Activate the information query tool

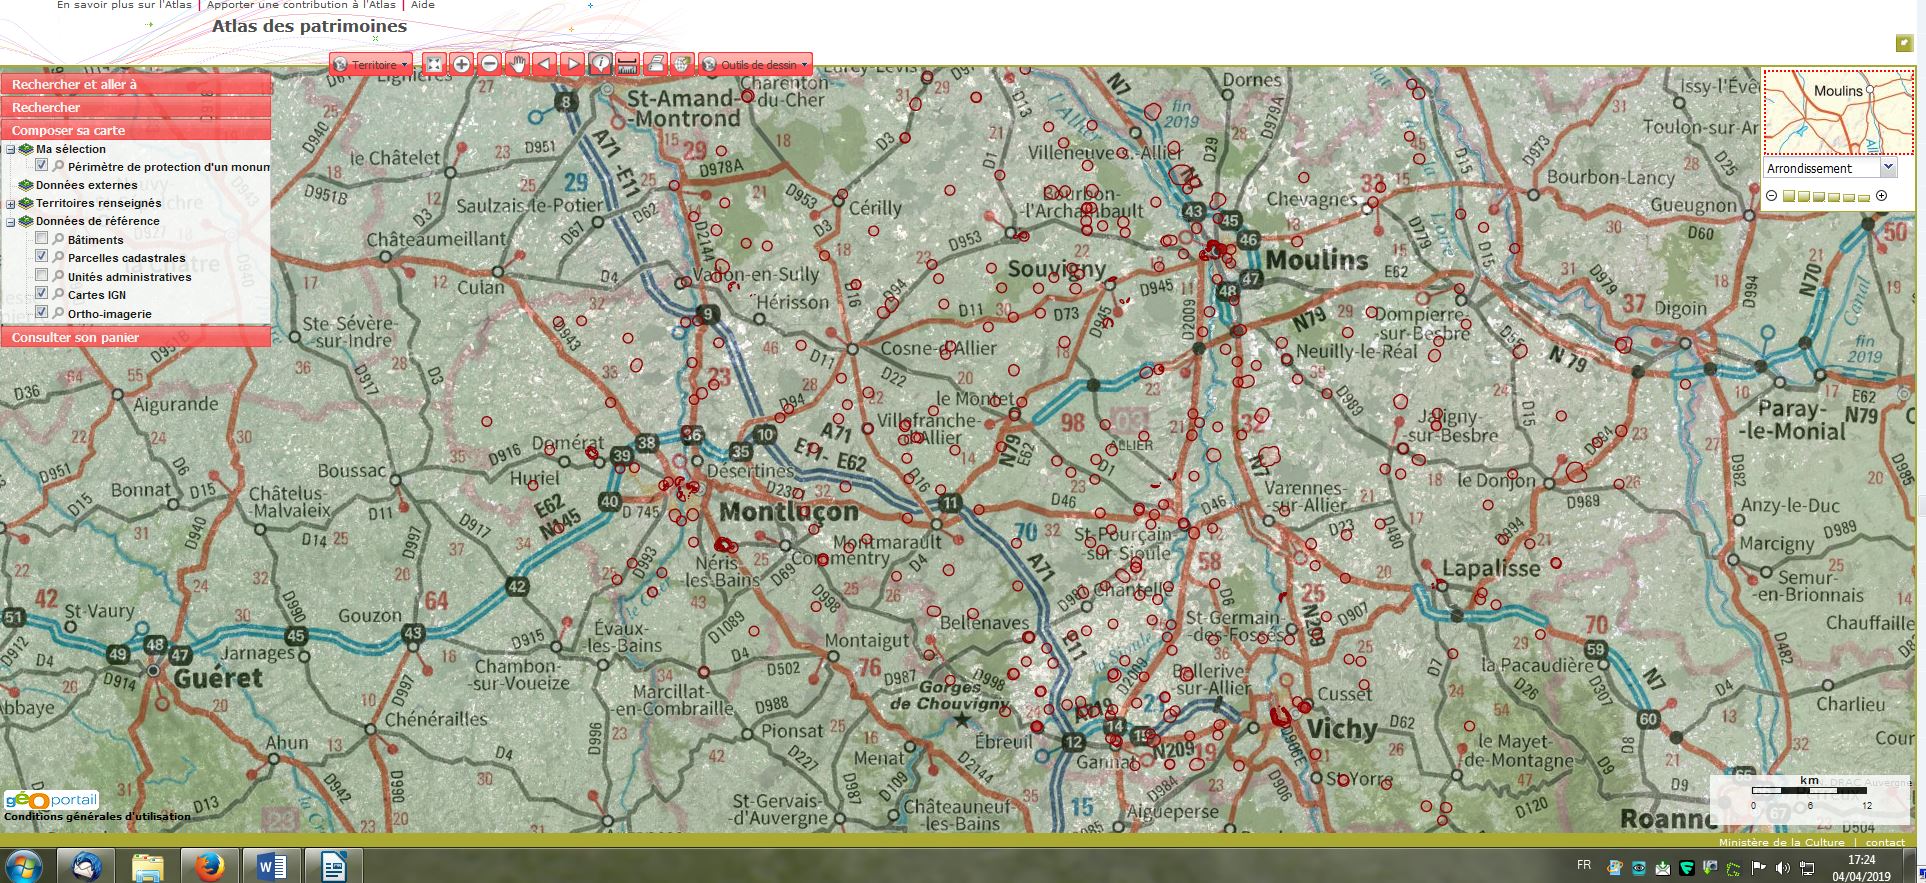tap(600, 64)
